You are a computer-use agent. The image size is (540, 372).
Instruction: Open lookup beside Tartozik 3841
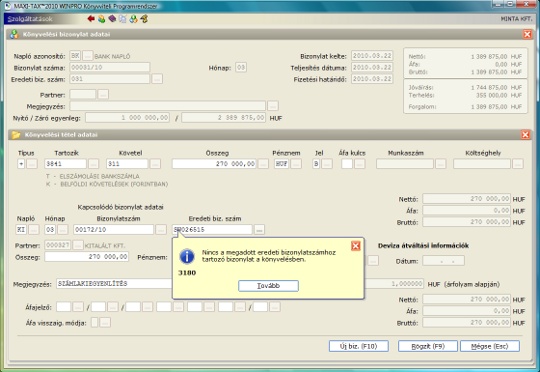(x=93, y=164)
